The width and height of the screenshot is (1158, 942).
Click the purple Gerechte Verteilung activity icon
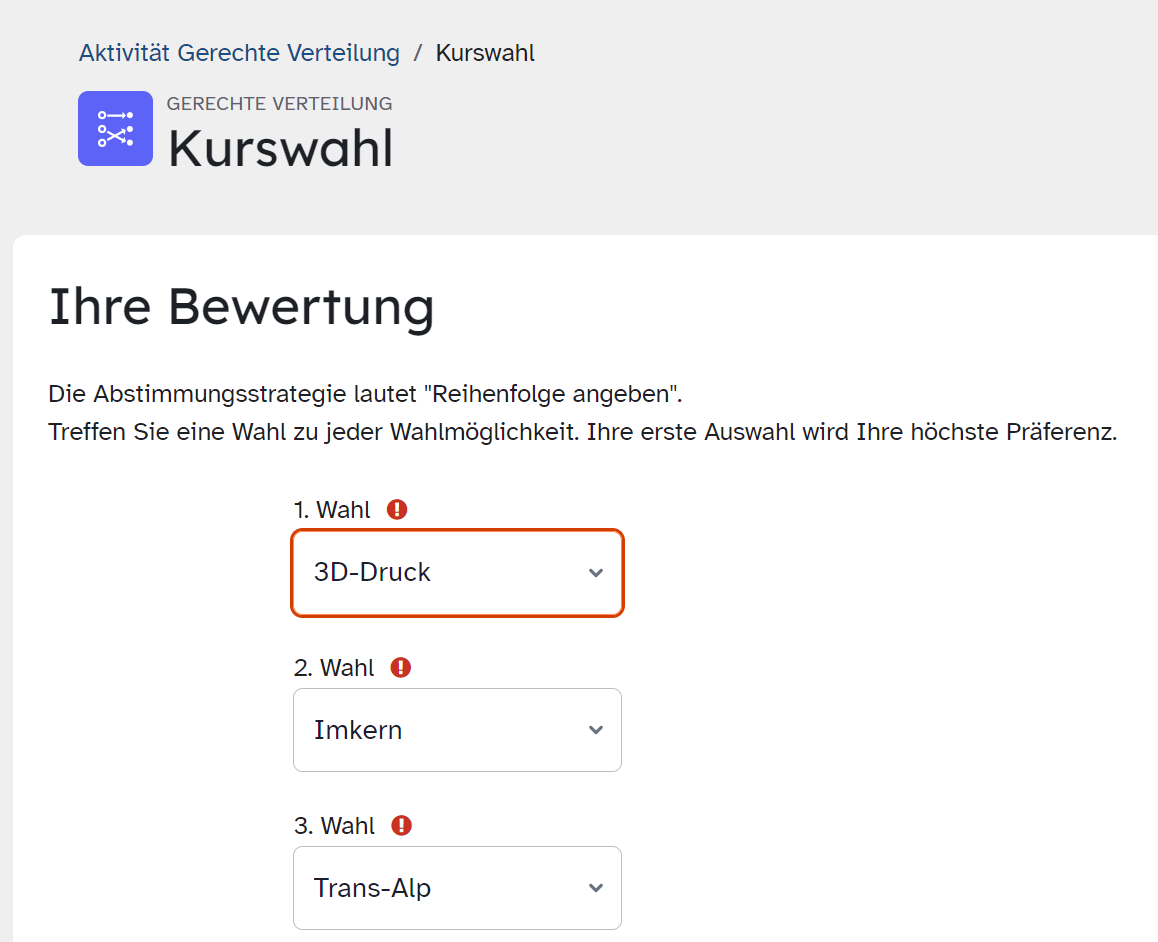pos(115,128)
